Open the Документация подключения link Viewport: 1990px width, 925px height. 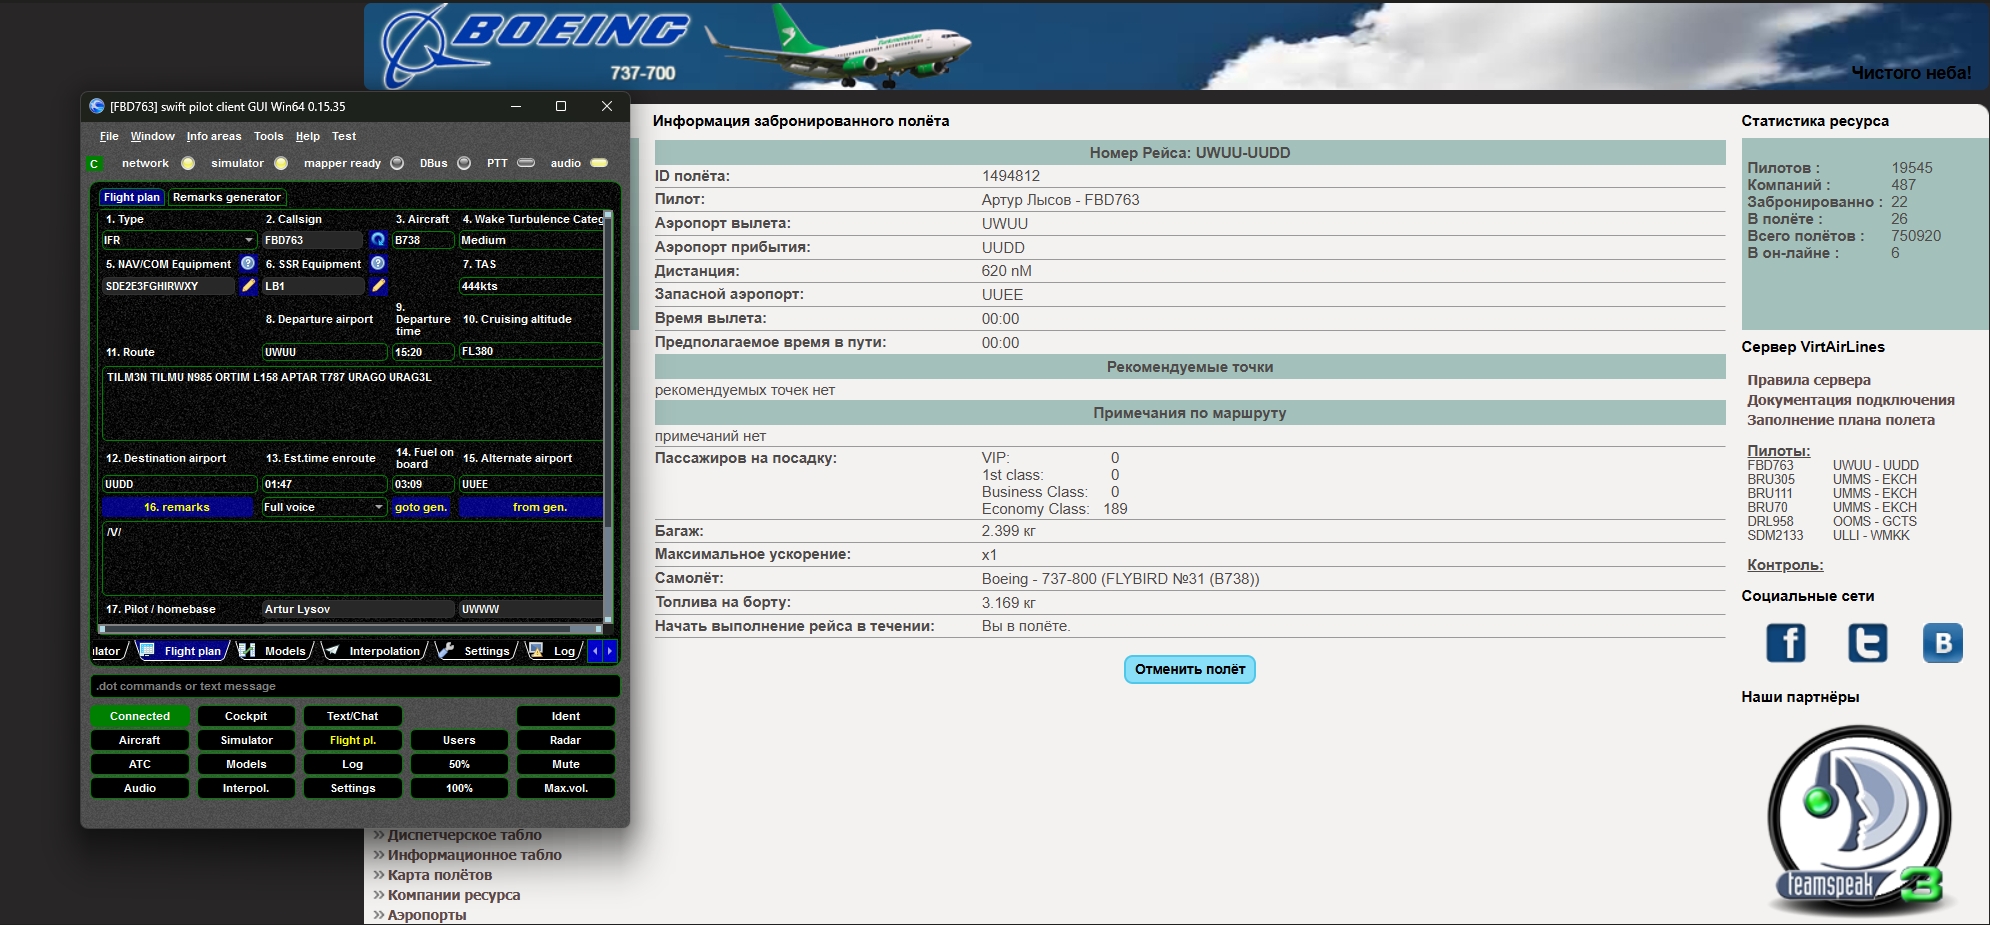pos(1850,400)
